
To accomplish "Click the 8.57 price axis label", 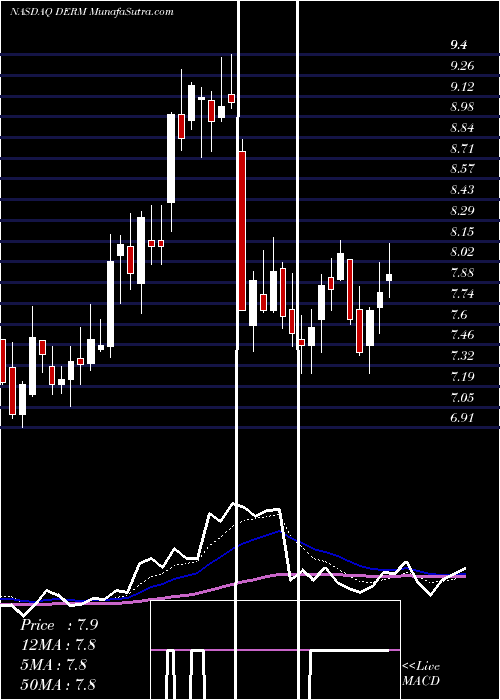I will click(462, 169).
